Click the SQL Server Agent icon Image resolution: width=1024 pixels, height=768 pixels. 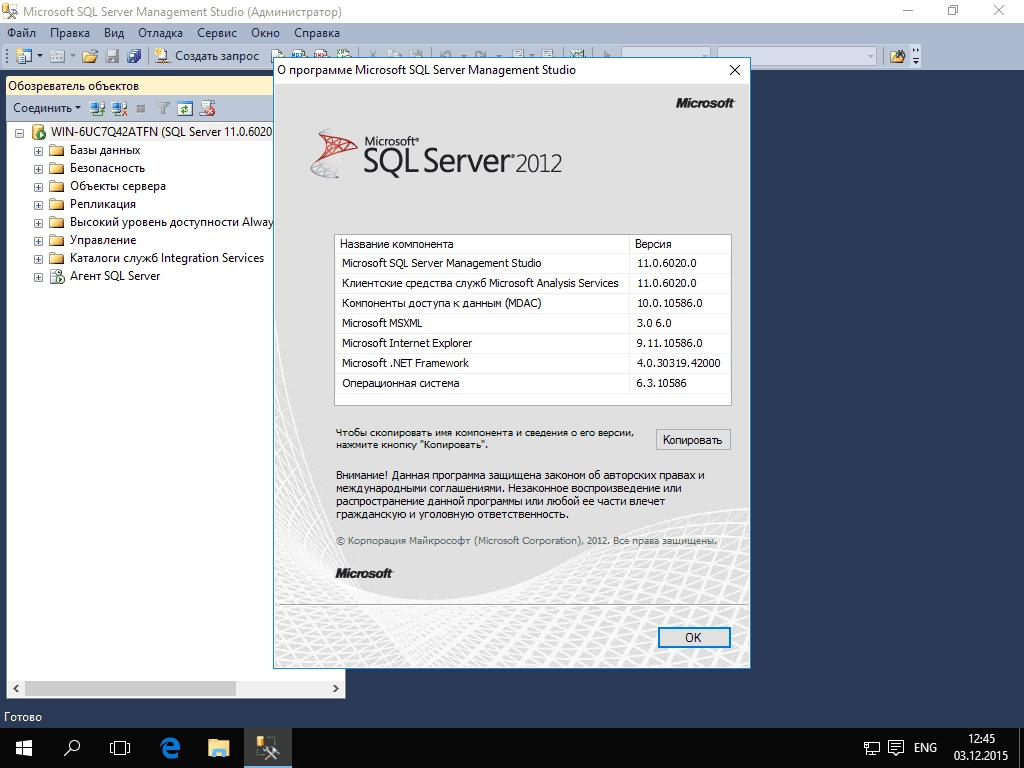(57, 276)
